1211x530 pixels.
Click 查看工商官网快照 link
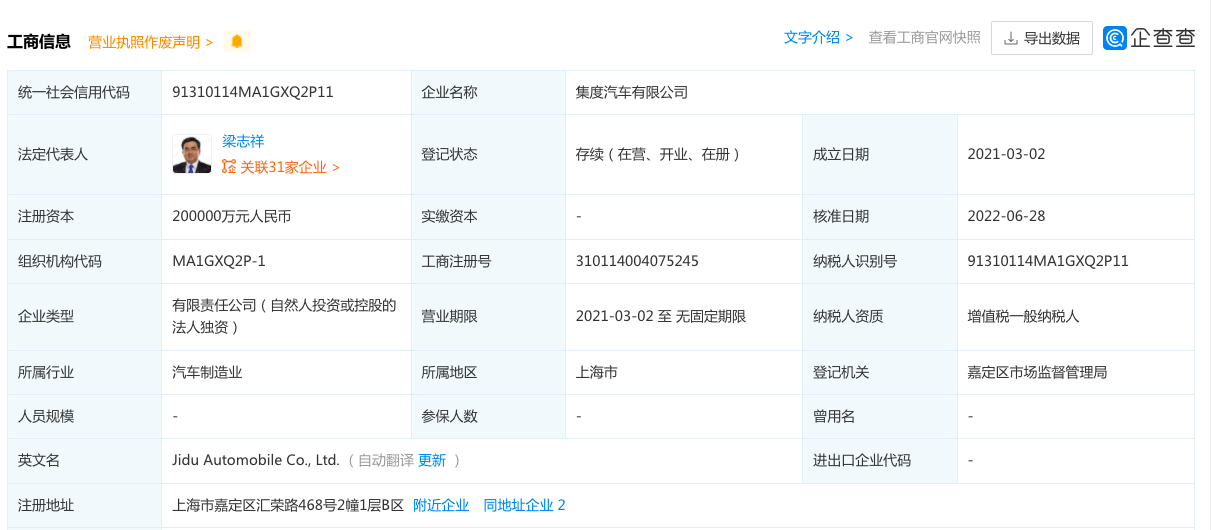[x=924, y=37]
